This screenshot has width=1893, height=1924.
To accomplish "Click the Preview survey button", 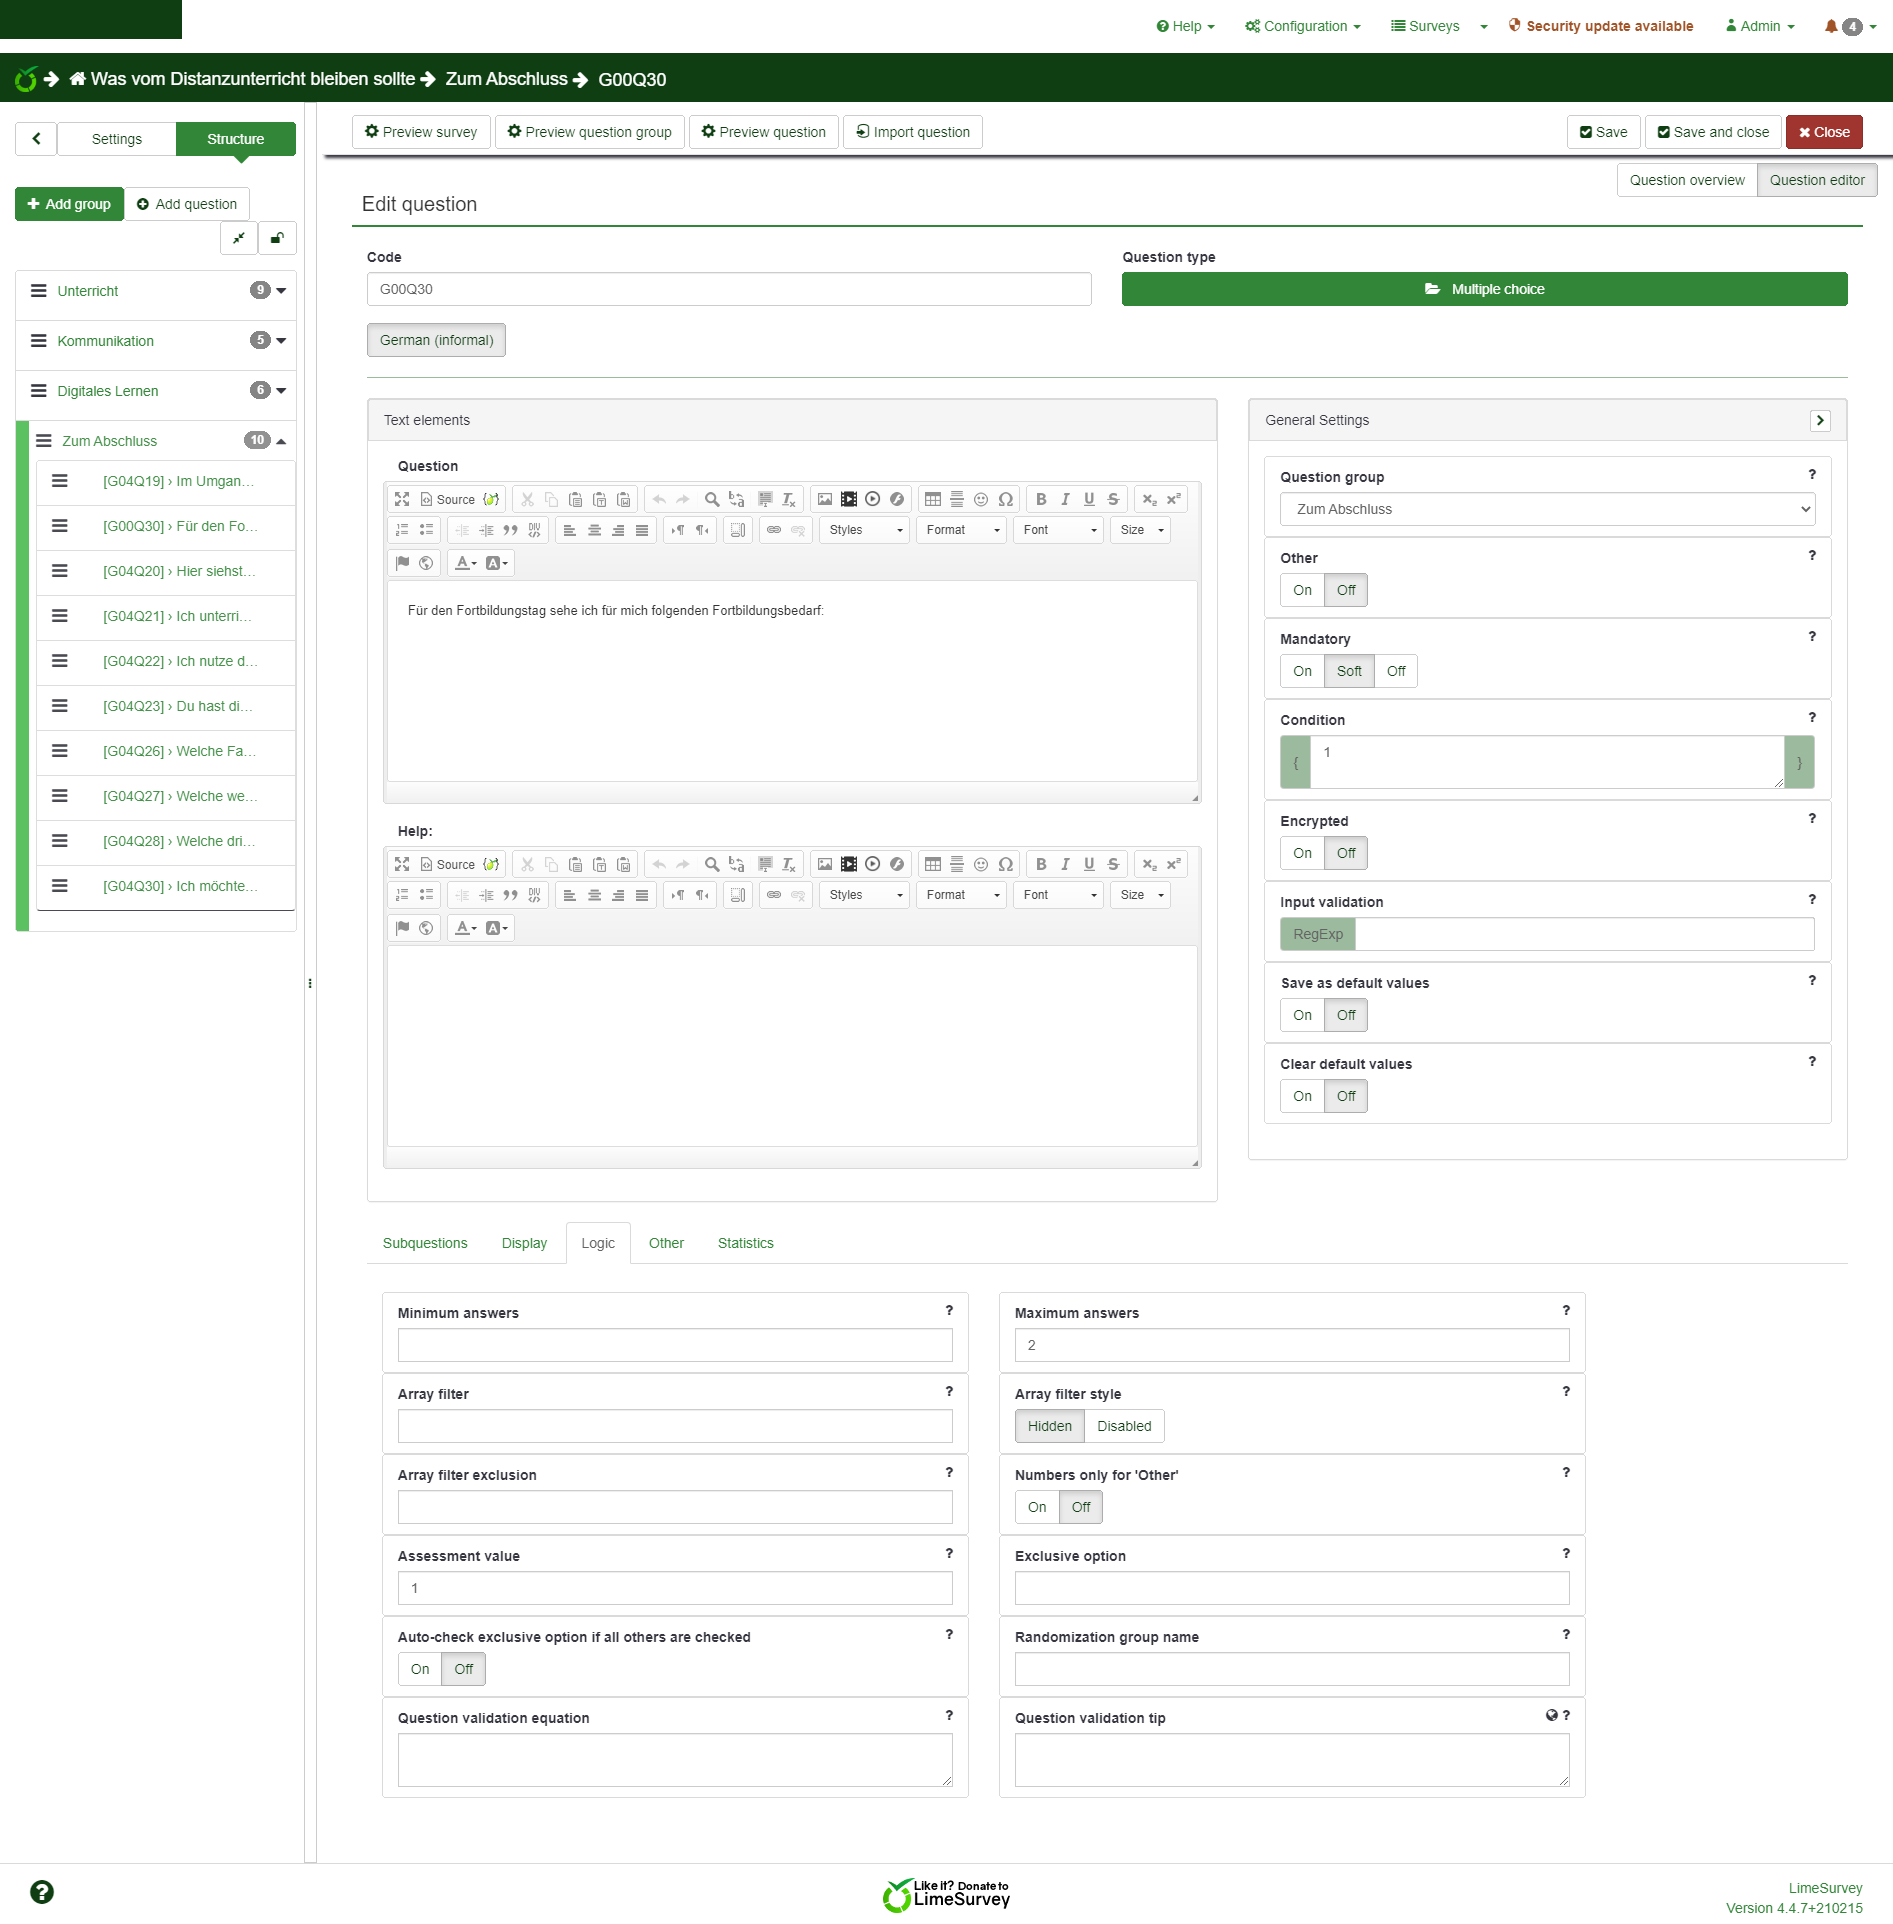I will pos(421,132).
